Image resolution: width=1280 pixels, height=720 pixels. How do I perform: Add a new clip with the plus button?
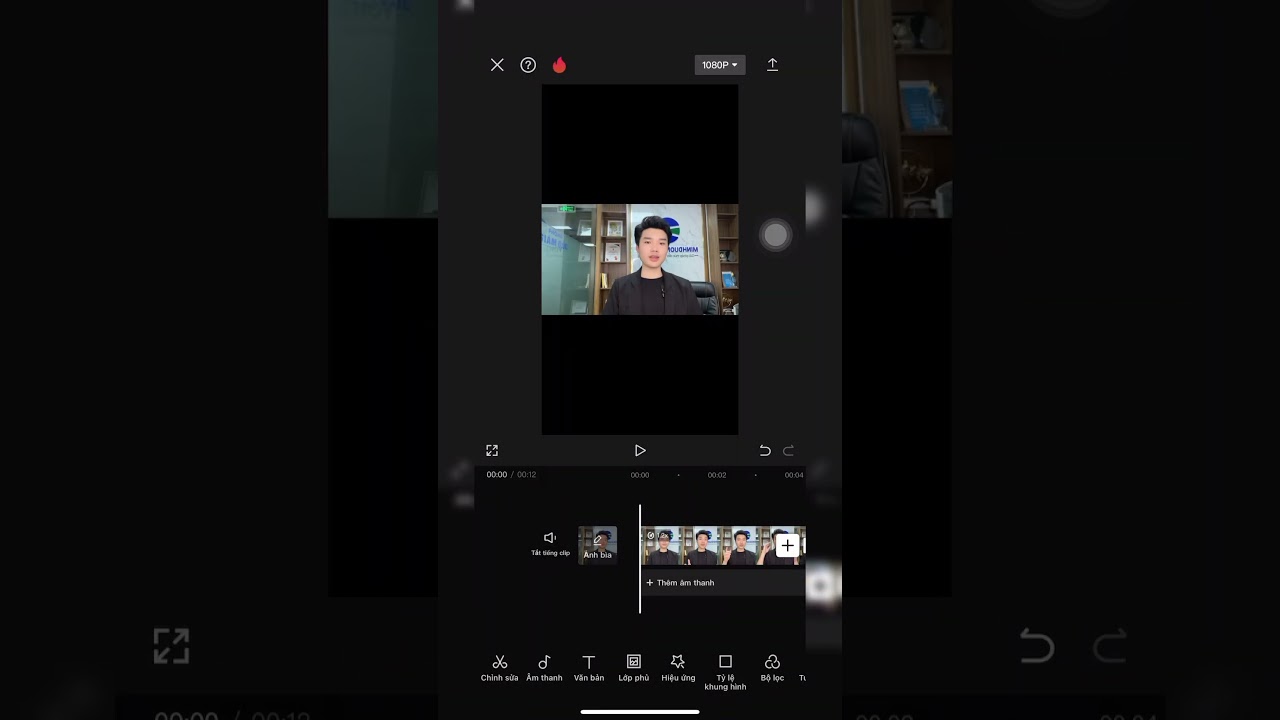tap(787, 545)
